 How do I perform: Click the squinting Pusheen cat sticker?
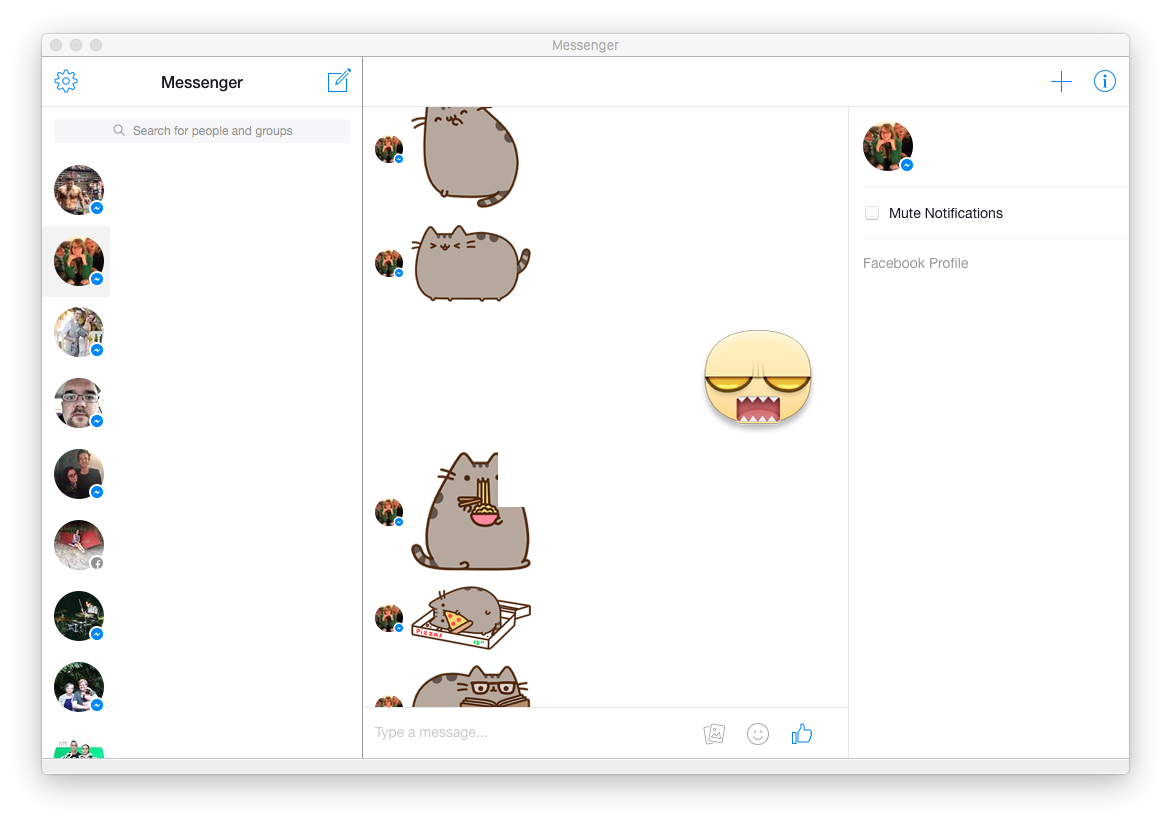(x=470, y=263)
